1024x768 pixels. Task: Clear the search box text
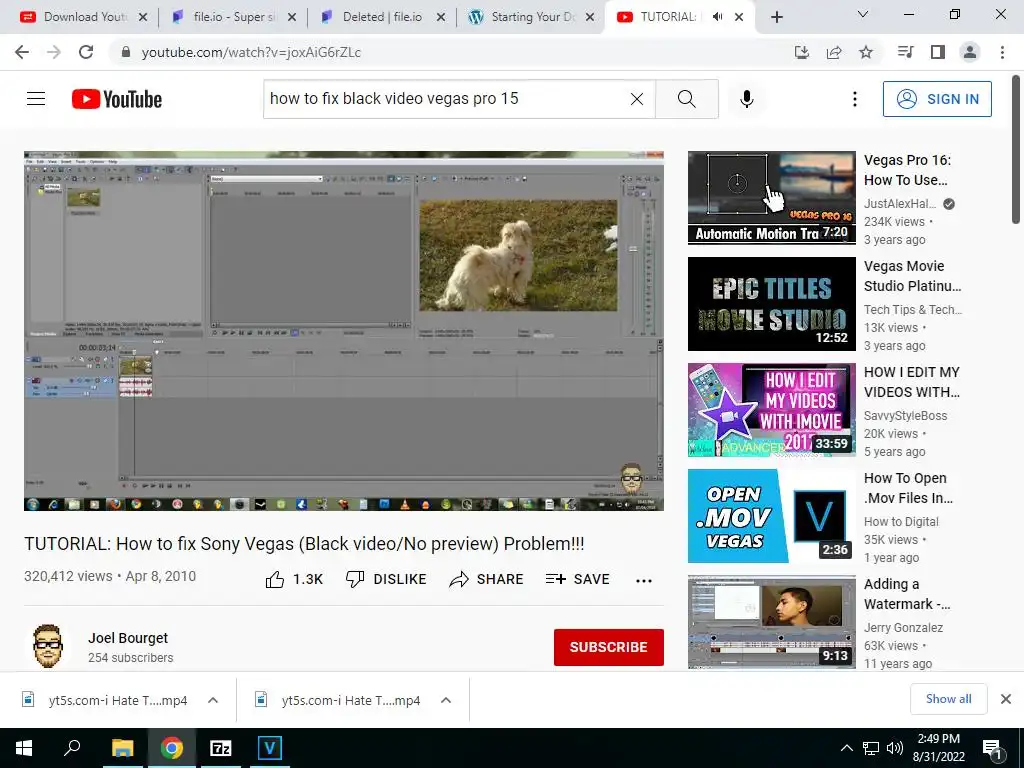point(637,99)
